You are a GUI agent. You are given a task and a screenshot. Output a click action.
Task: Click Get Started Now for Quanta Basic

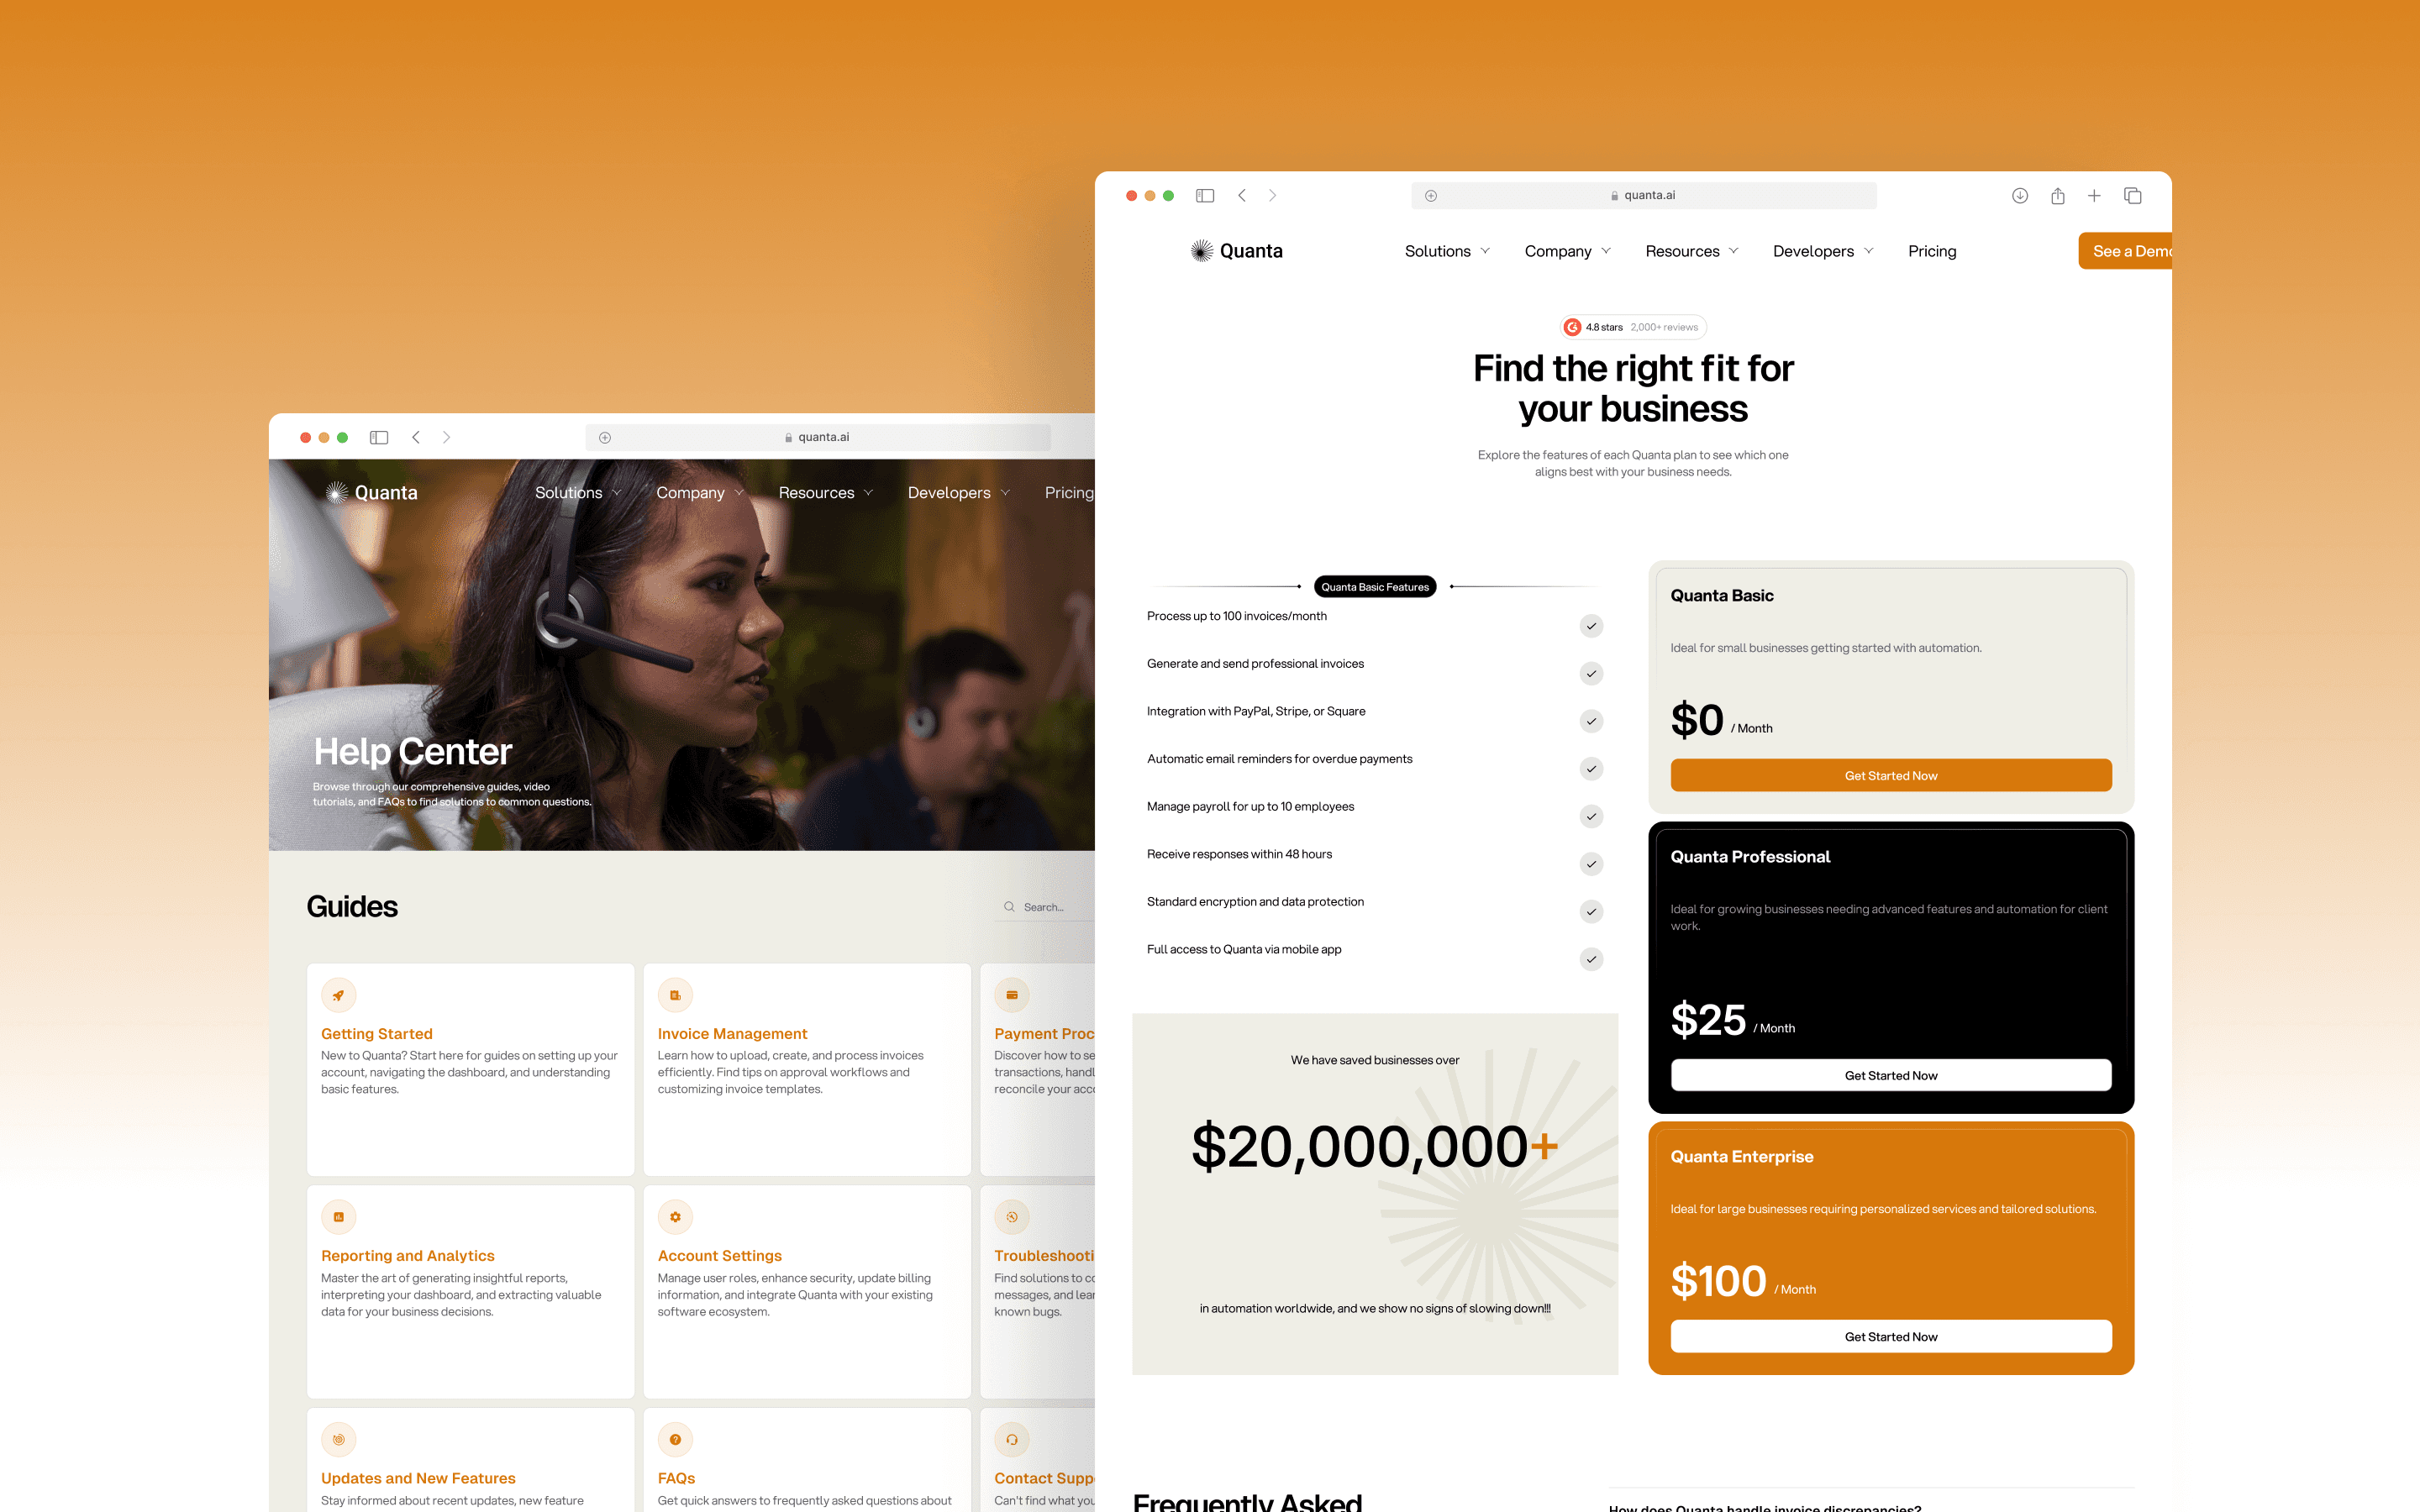[1891, 775]
